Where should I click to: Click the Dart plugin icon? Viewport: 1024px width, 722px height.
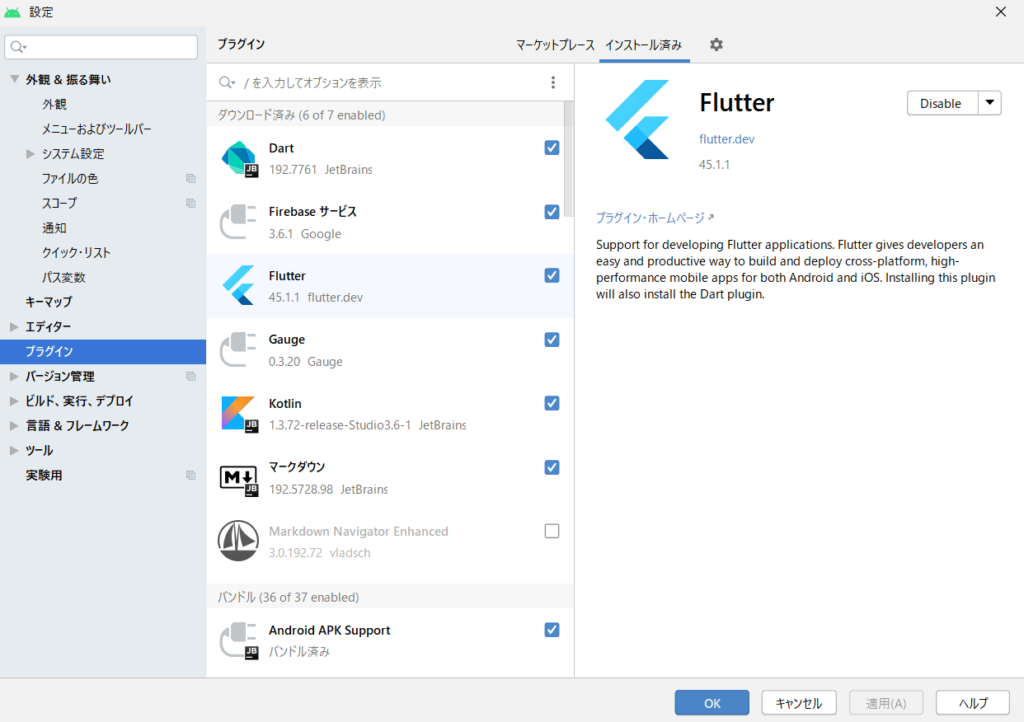click(x=240, y=159)
